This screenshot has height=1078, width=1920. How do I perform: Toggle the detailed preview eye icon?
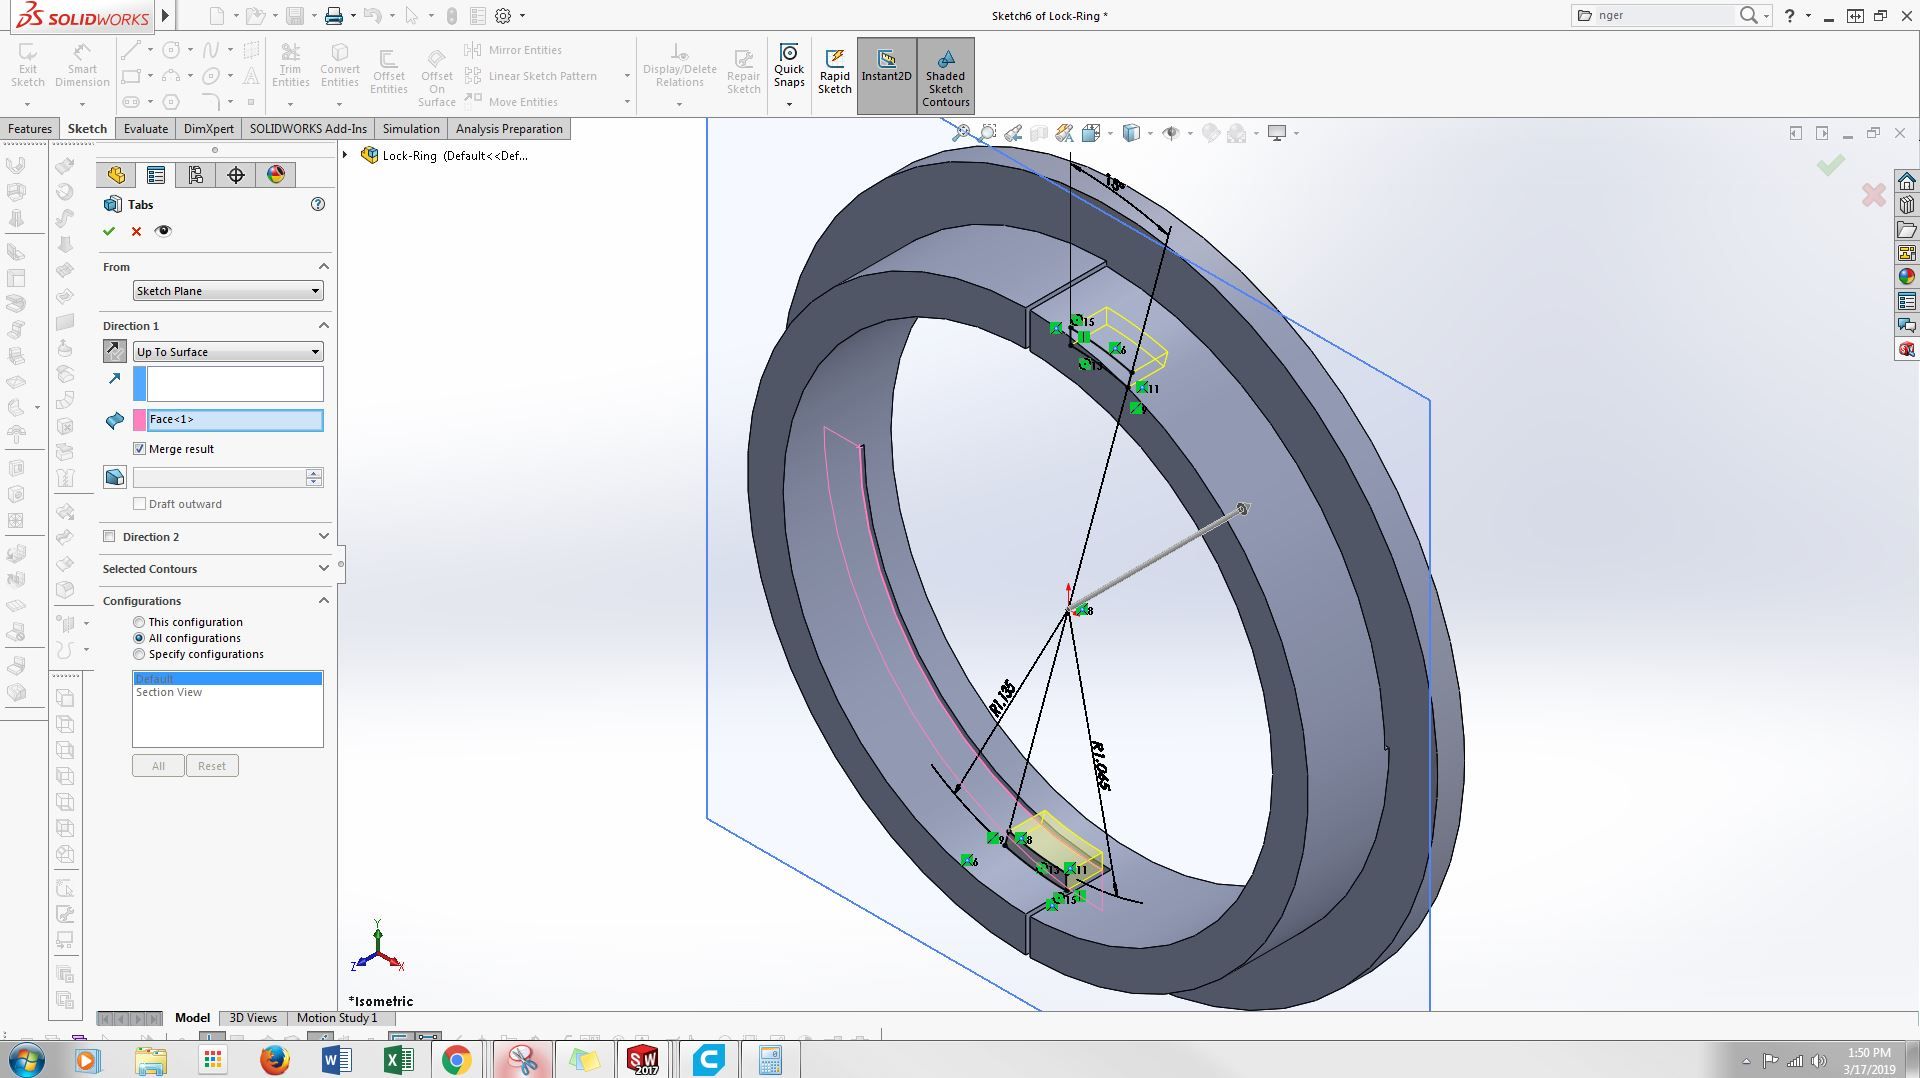click(163, 231)
